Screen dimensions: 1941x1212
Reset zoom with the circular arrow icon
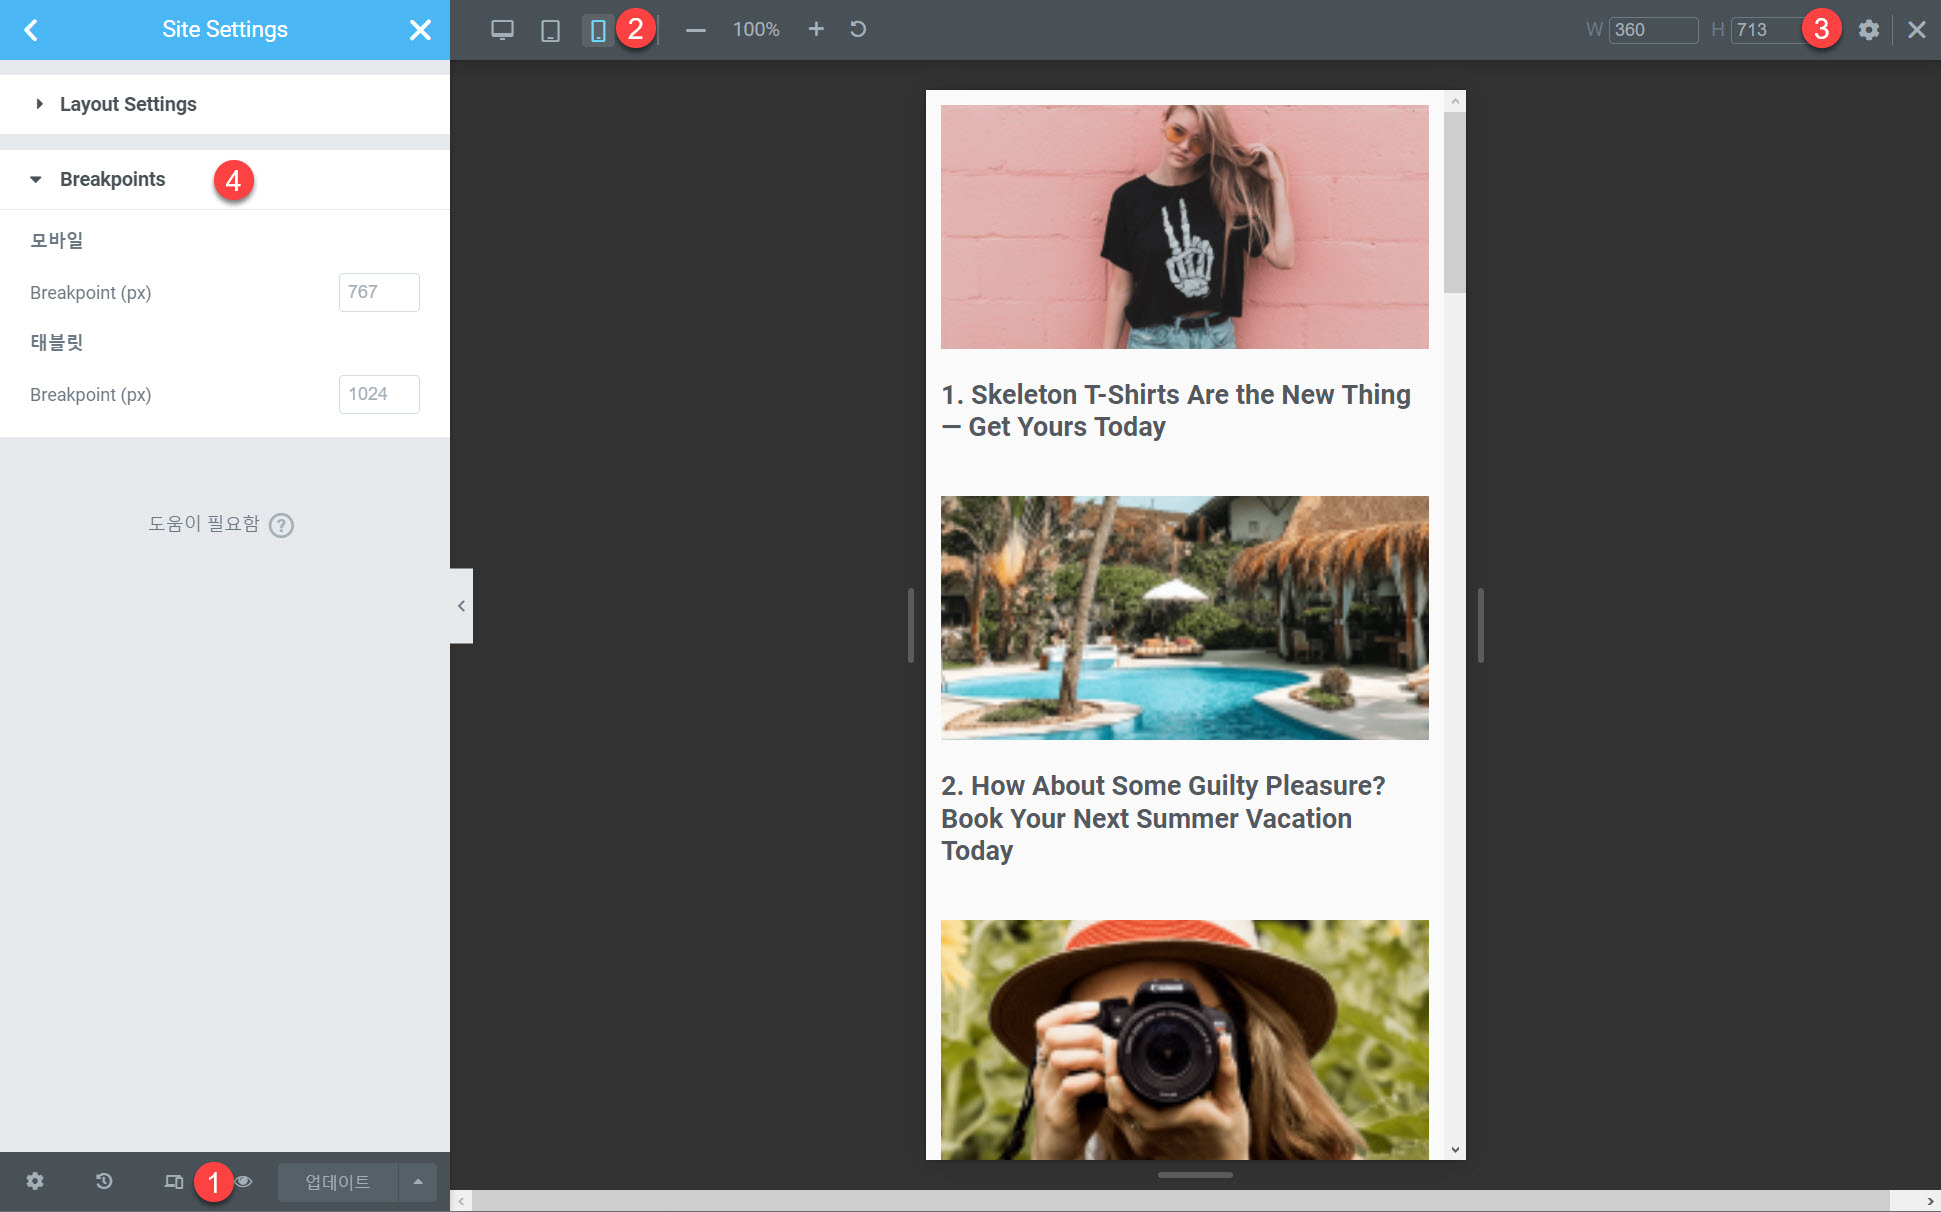click(858, 29)
